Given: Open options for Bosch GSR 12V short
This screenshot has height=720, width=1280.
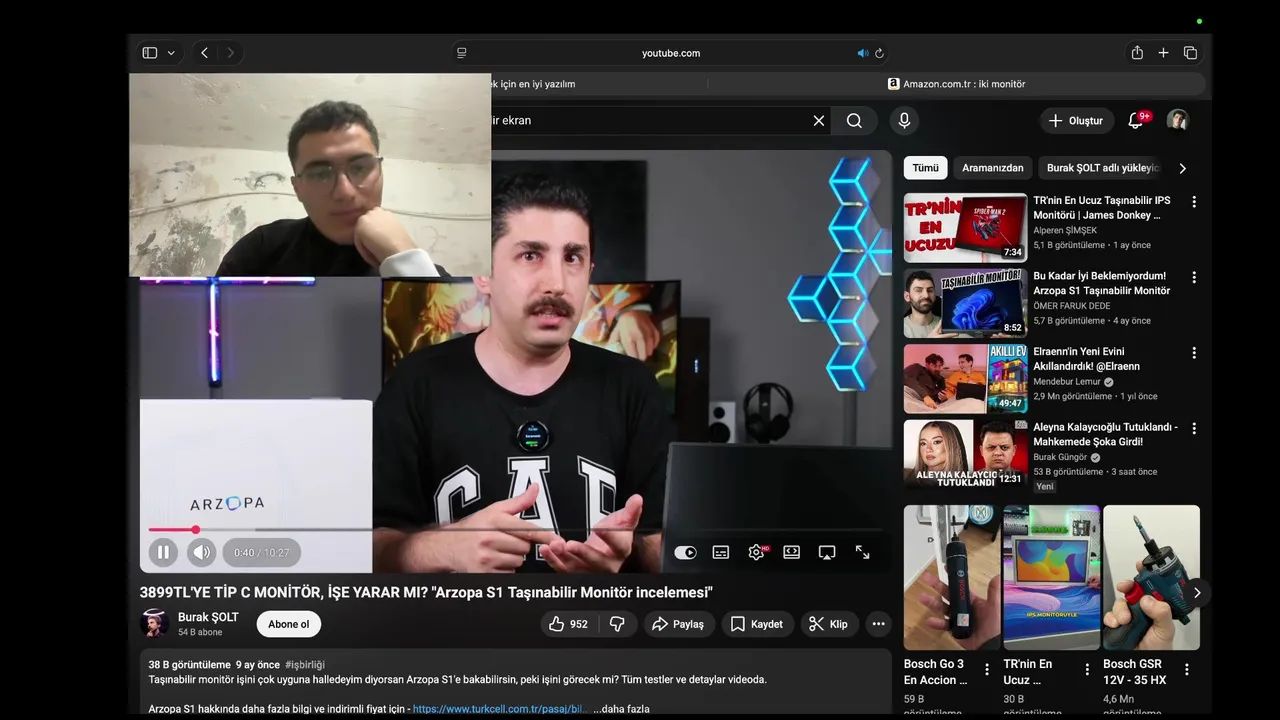Looking at the screenshot, I should tap(1187, 670).
